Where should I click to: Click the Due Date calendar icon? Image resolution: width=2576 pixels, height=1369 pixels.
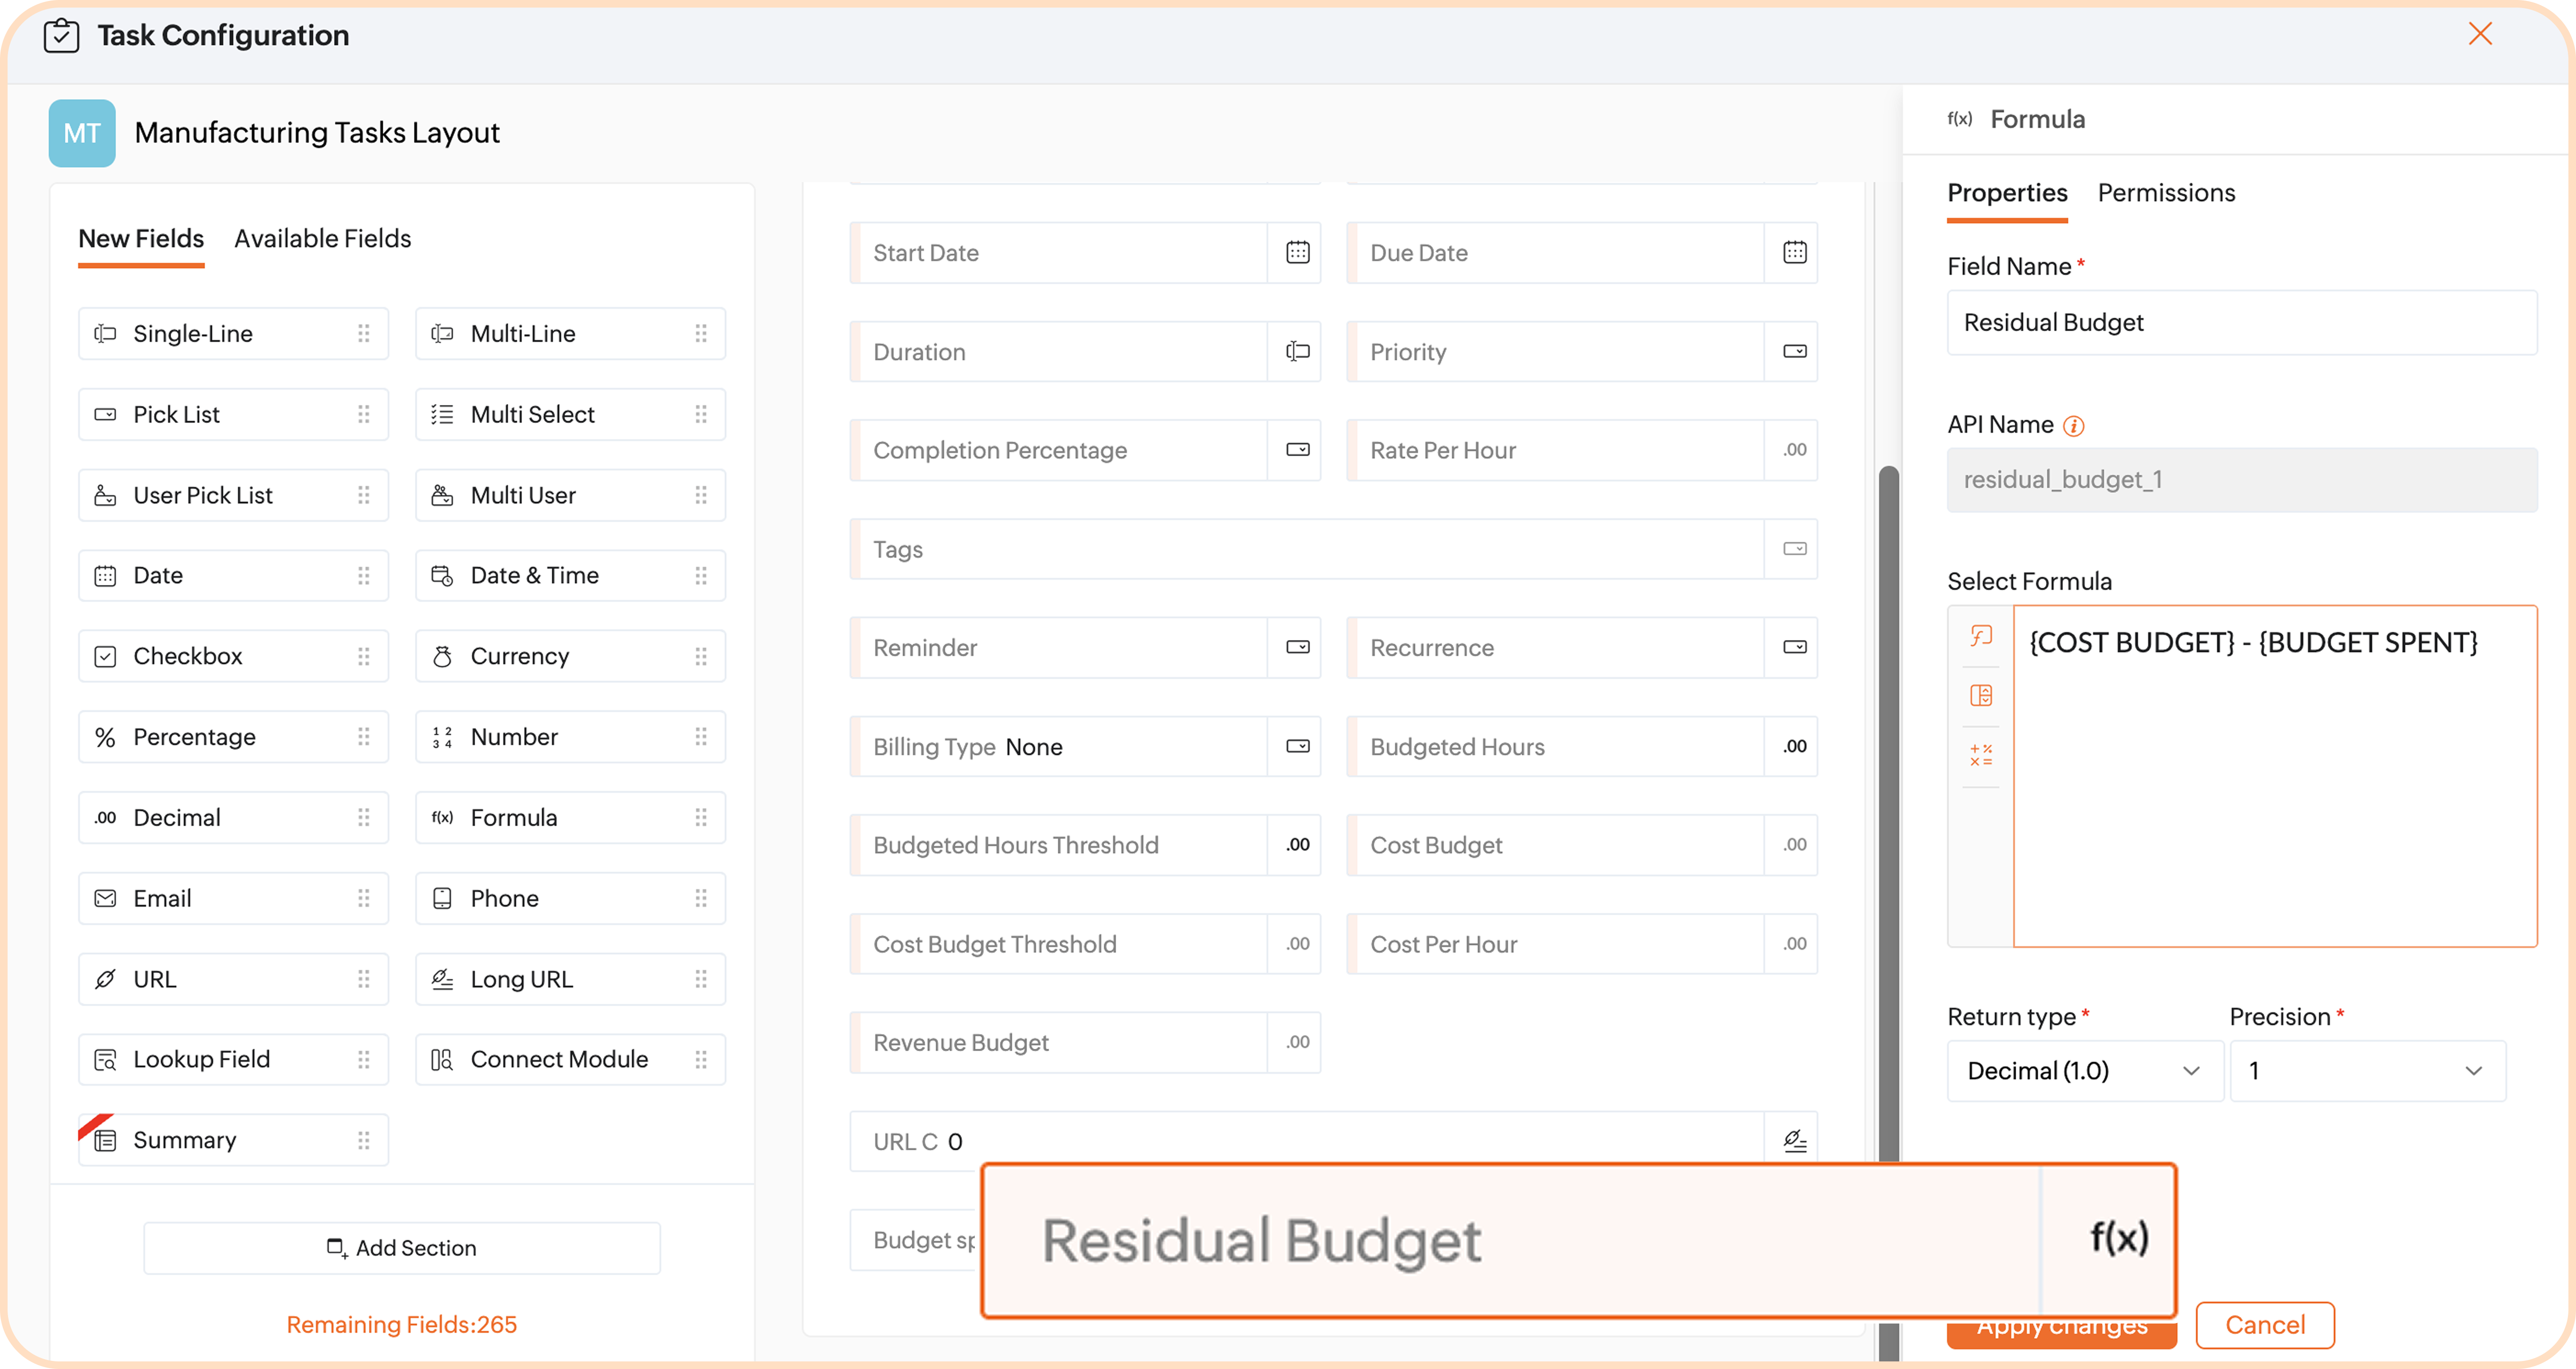click(1794, 253)
